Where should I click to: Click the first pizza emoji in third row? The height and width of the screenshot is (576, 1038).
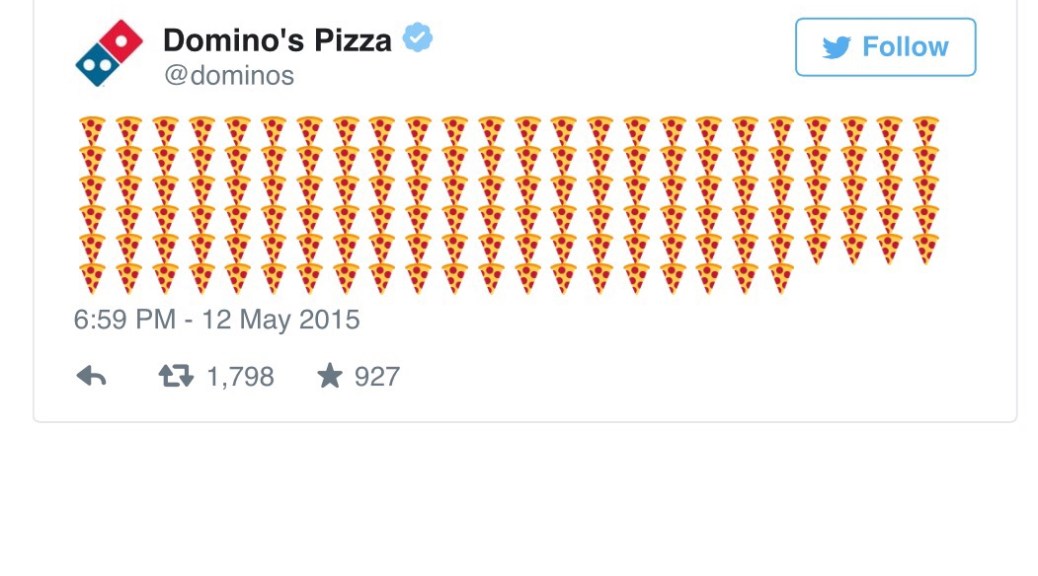(x=92, y=190)
